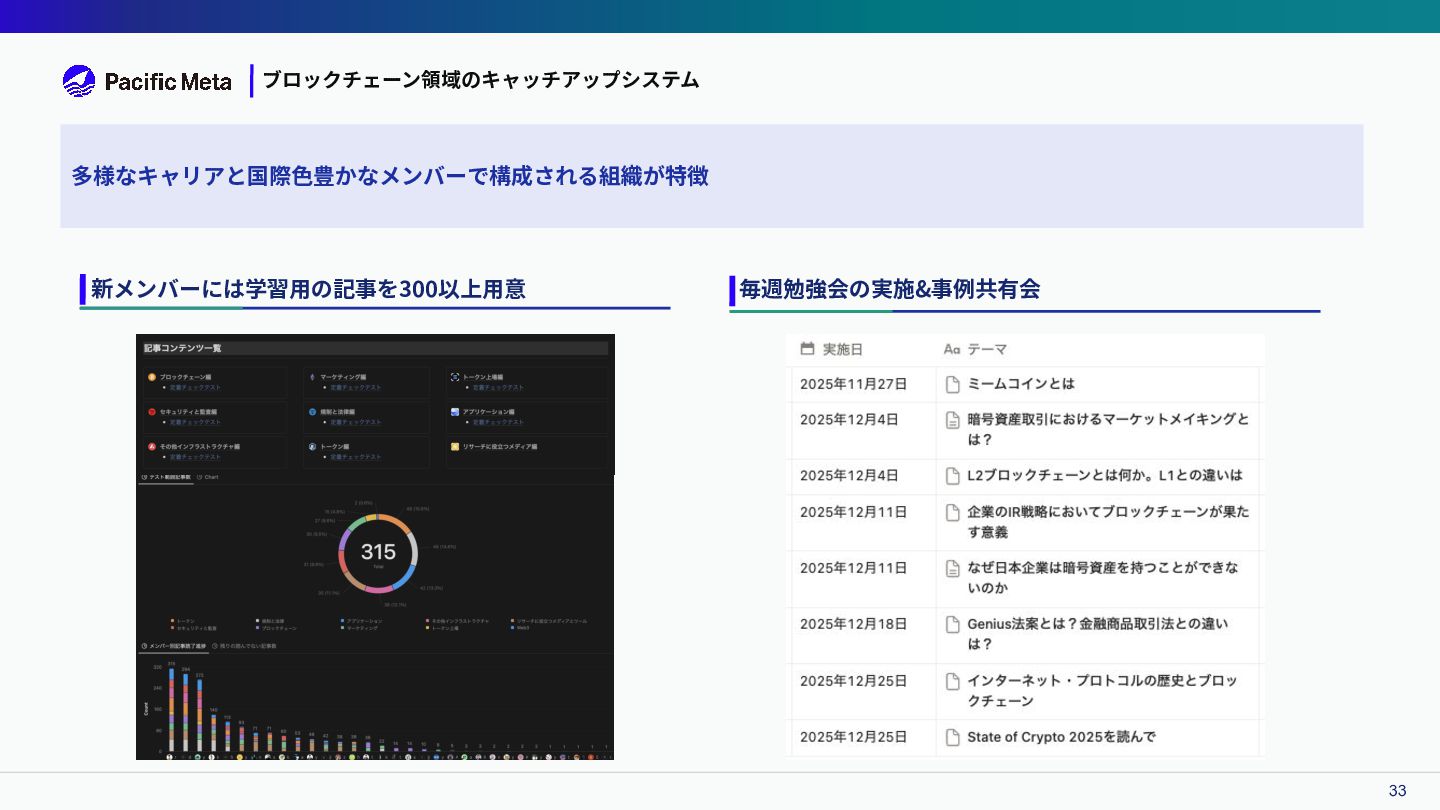This screenshot has height=810, width=1440.
Task: Click the 315 total in donut chart
Action: [378, 552]
